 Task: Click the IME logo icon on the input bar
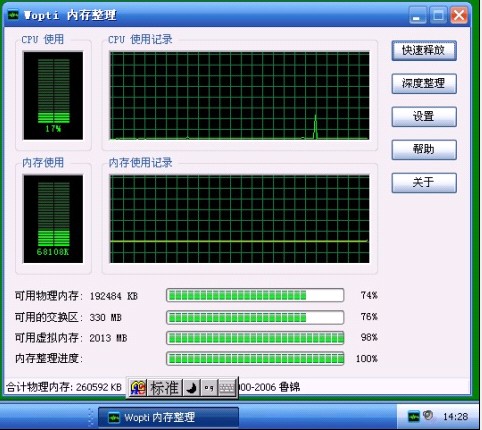pos(138,388)
